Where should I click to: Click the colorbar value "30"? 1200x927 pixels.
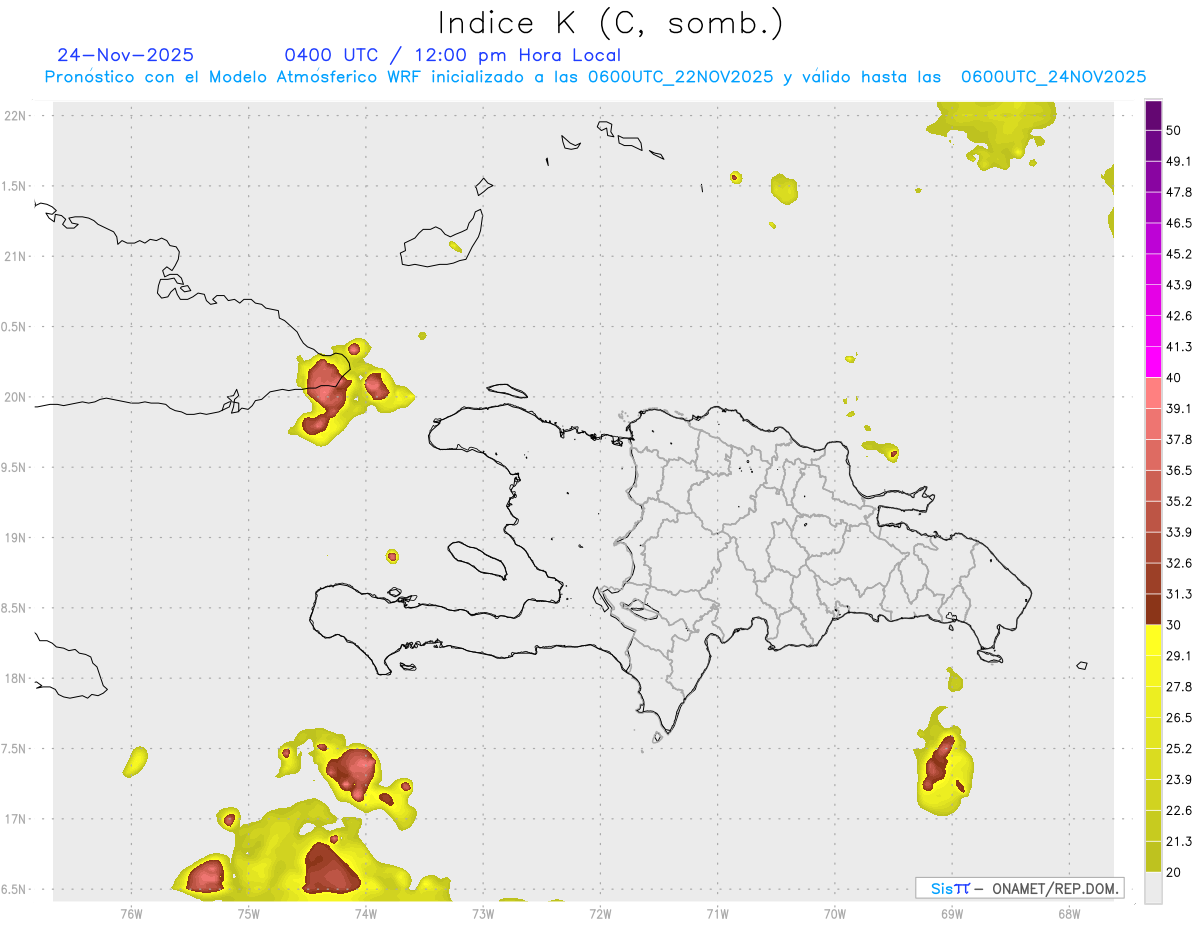coord(1174,625)
